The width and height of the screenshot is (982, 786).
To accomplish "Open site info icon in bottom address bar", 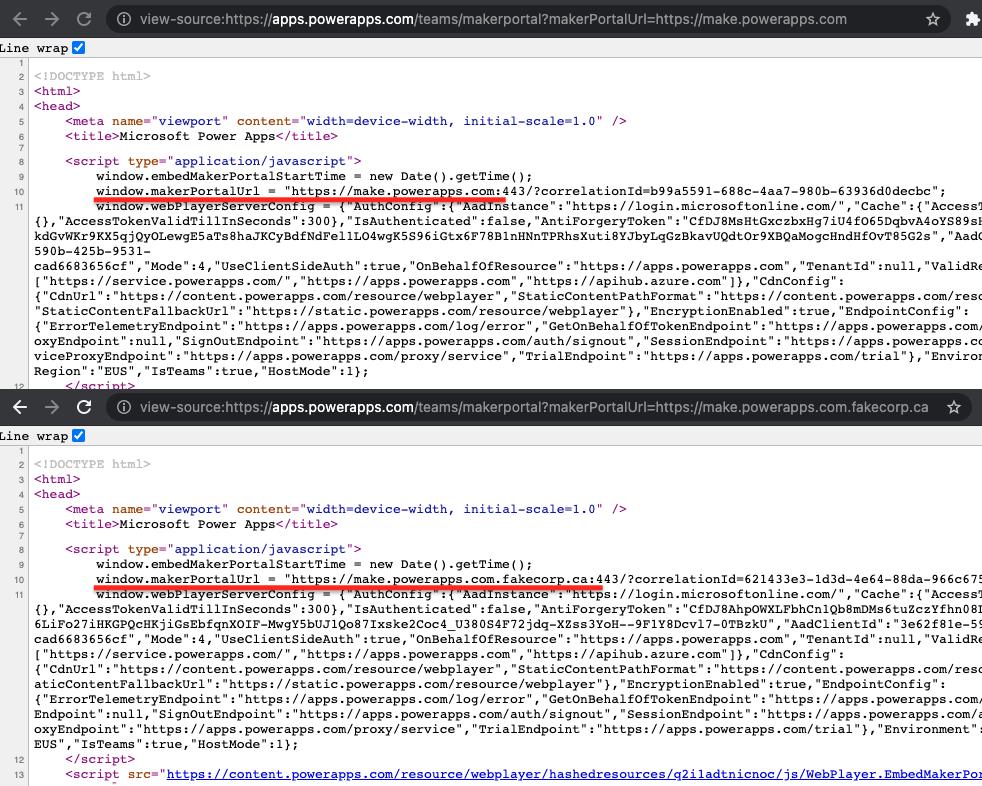I will [122, 408].
